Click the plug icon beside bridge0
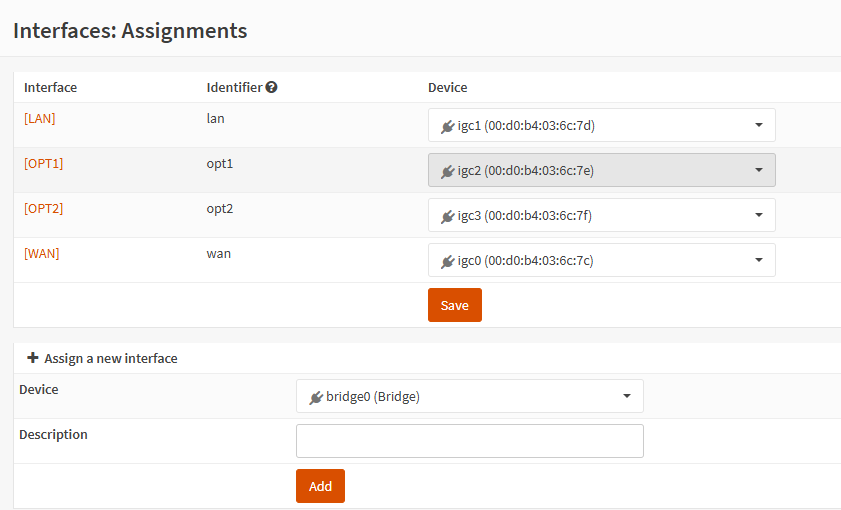841x510 pixels. point(316,397)
